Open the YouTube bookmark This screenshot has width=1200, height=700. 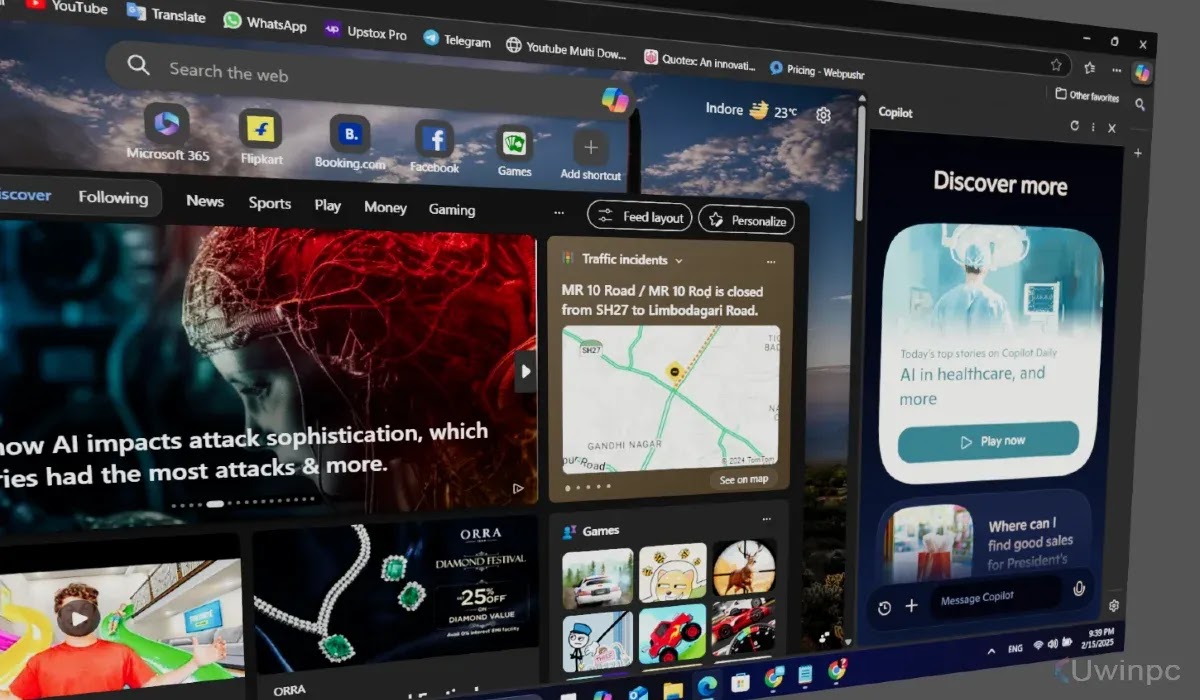66,6
